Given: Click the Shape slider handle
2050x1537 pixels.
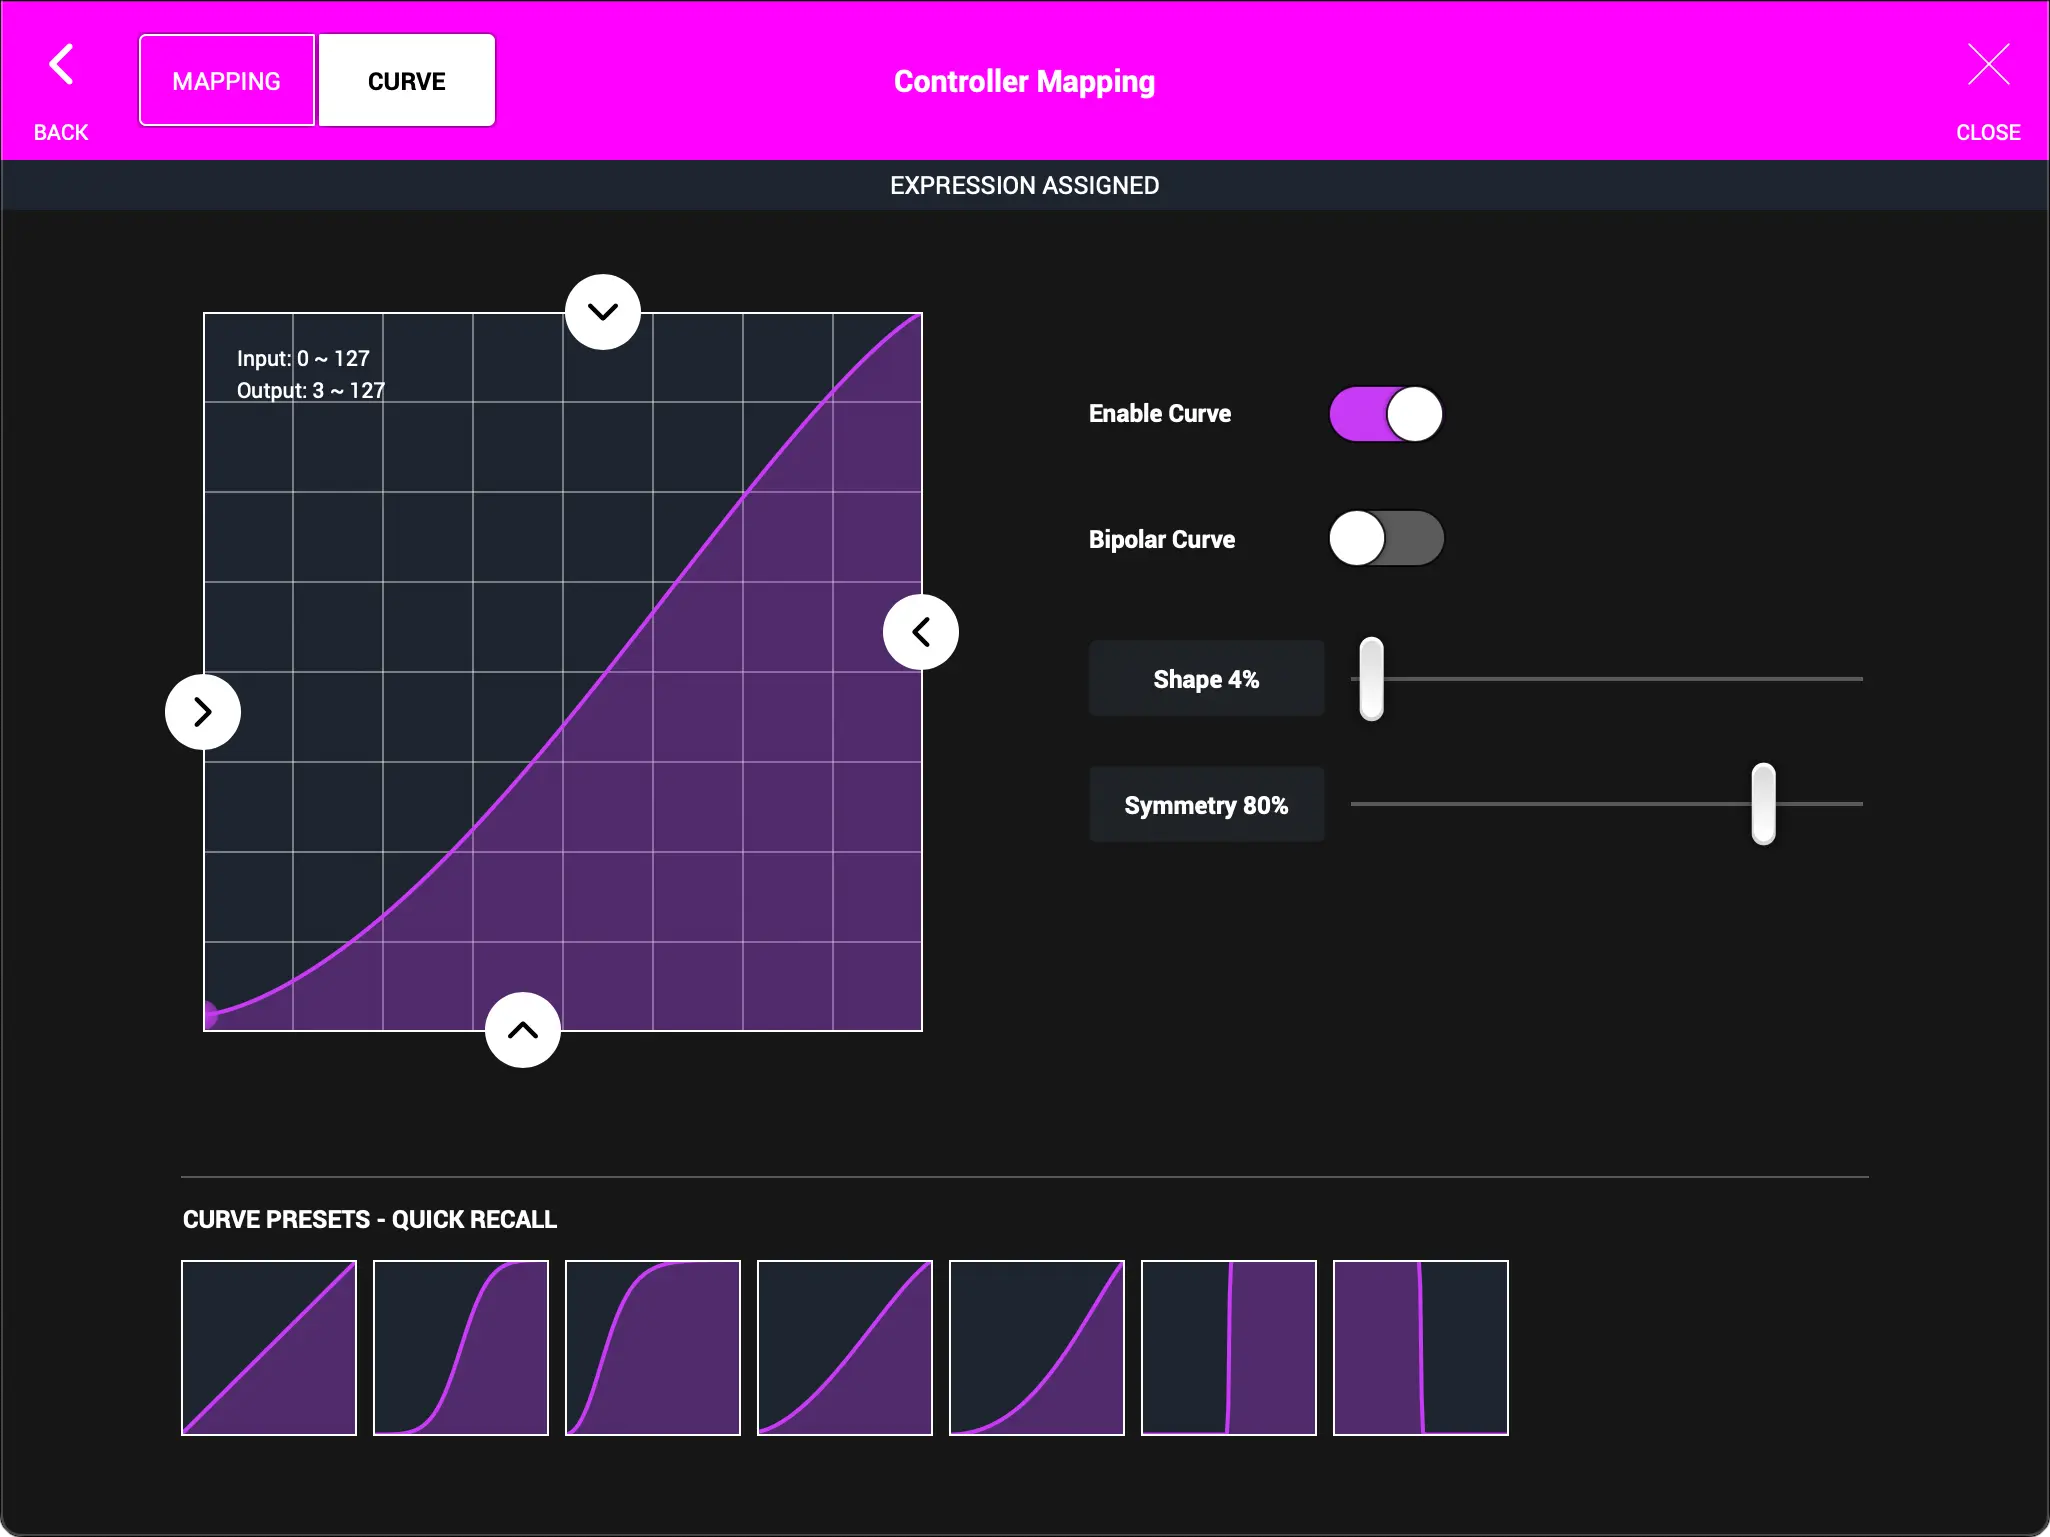Looking at the screenshot, I should pos(1370,678).
